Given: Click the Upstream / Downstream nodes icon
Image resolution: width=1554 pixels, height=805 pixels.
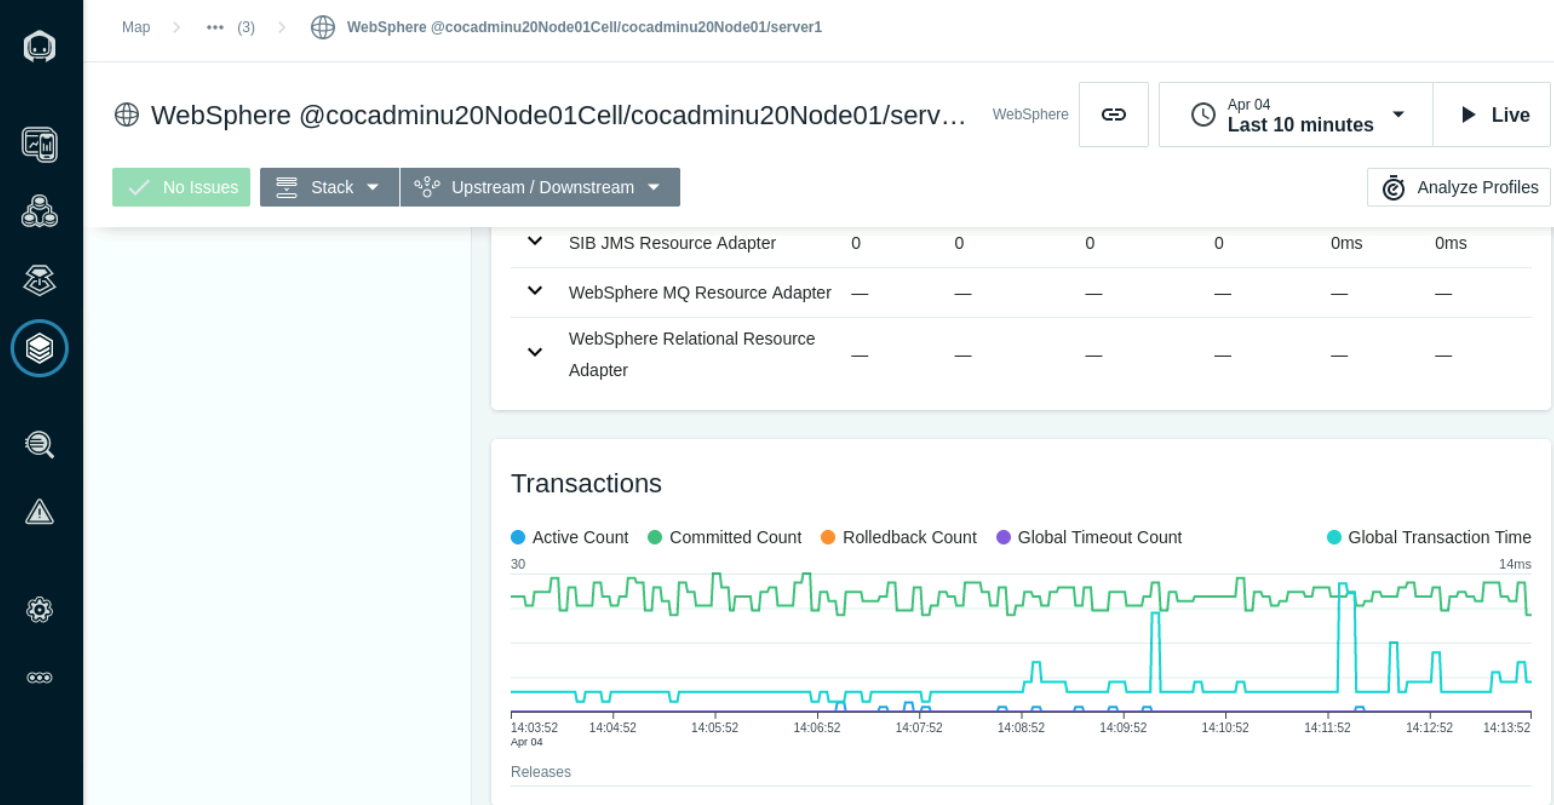Looking at the screenshot, I should tap(427, 187).
